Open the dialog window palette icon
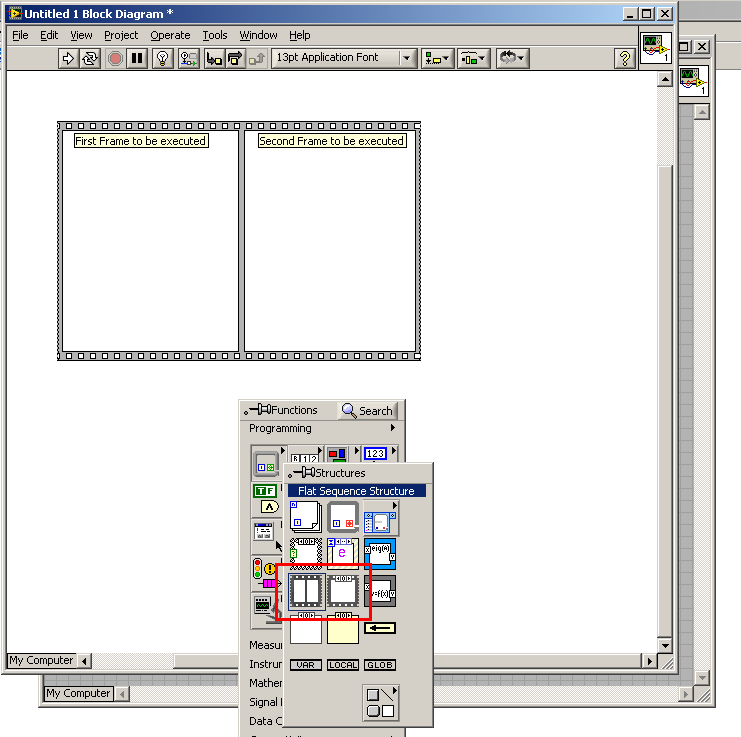Viewport: 741px width, 737px height. (263, 532)
